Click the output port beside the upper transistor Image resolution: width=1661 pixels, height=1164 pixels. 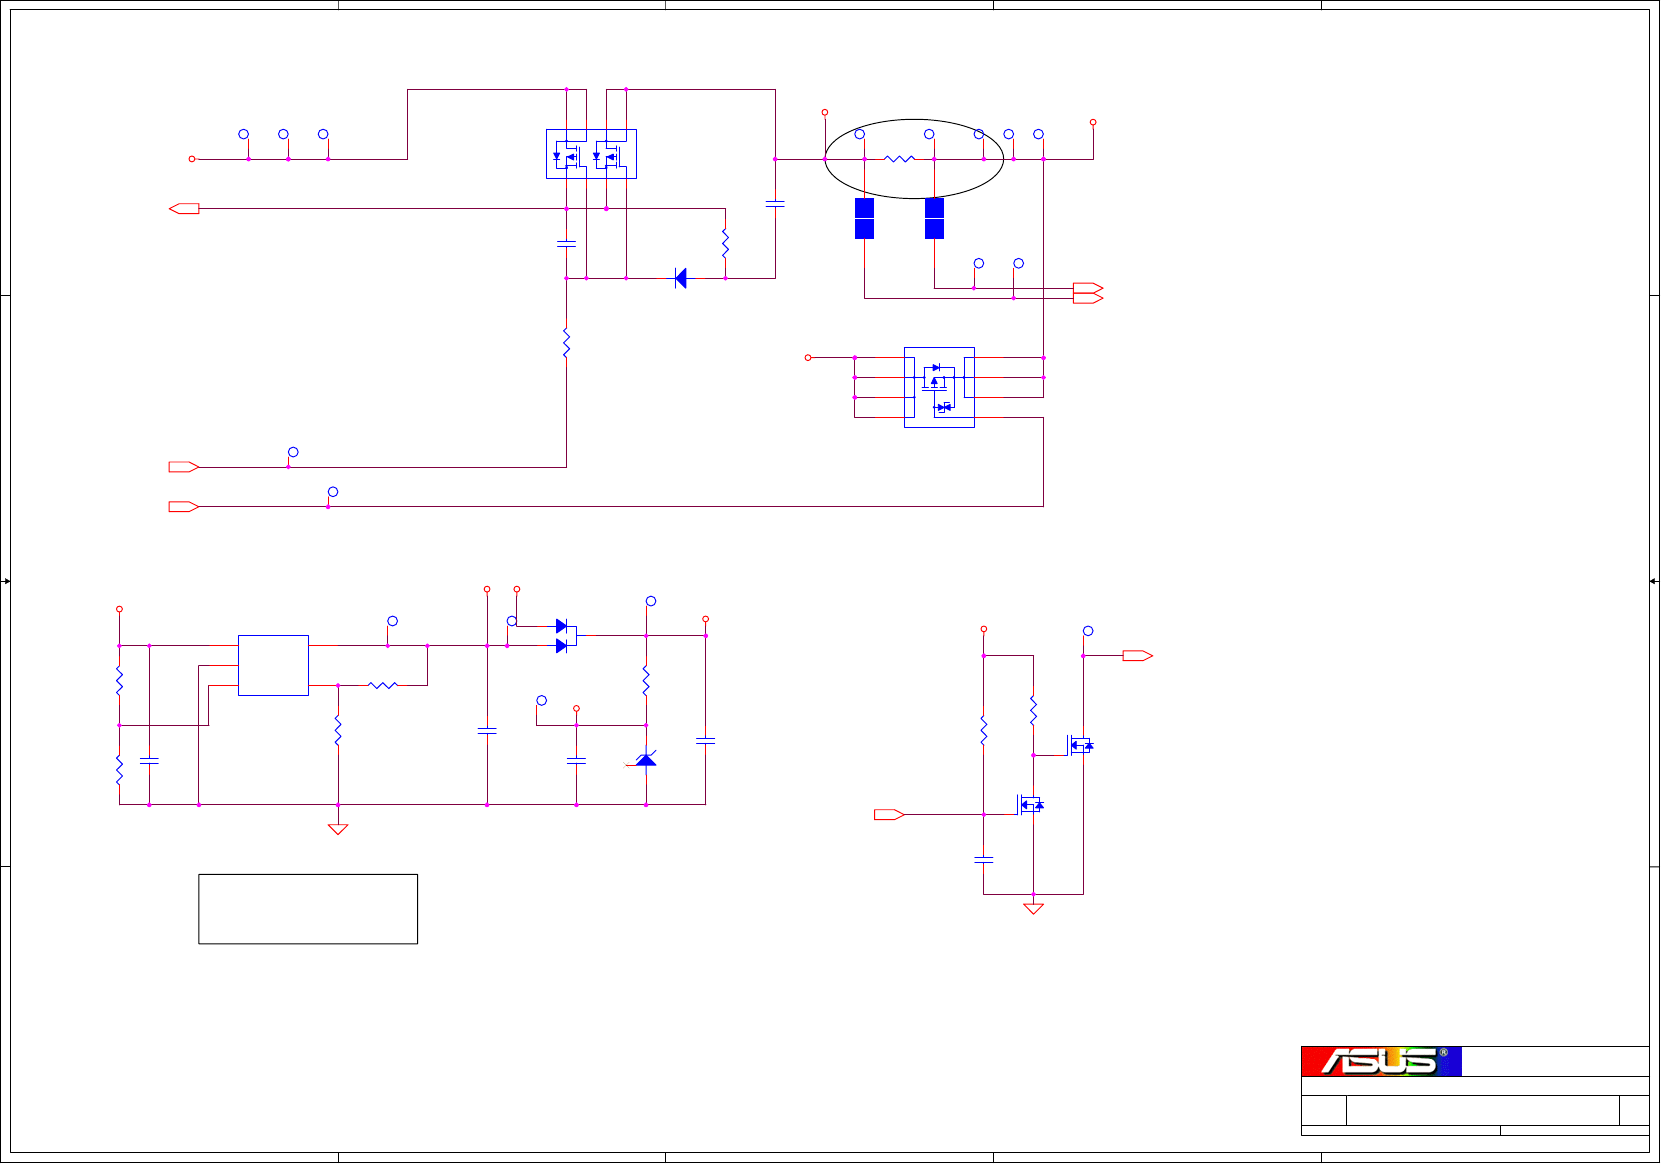tap(1138, 656)
